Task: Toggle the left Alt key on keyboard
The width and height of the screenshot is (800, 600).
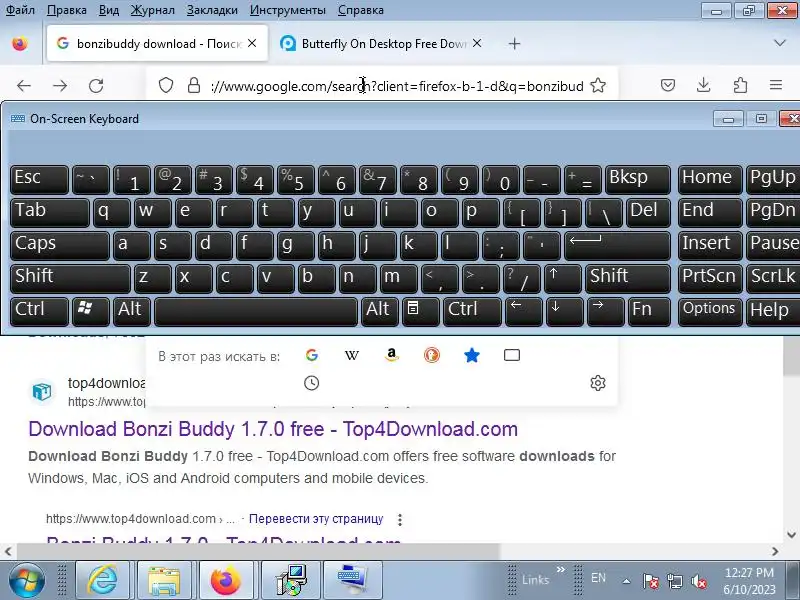Action: point(132,311)
